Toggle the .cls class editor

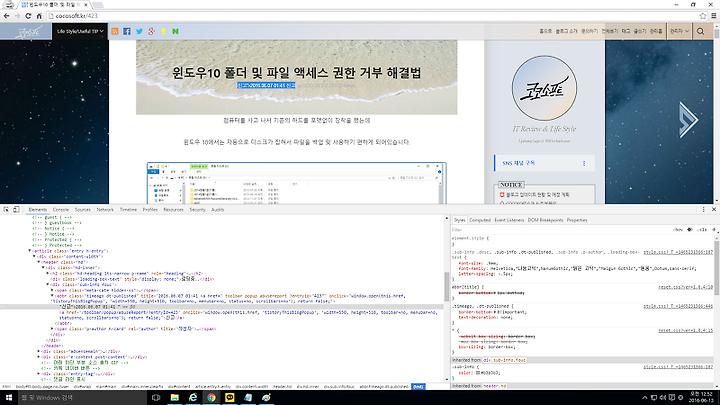pyautogui.click(x=703, y=230)
